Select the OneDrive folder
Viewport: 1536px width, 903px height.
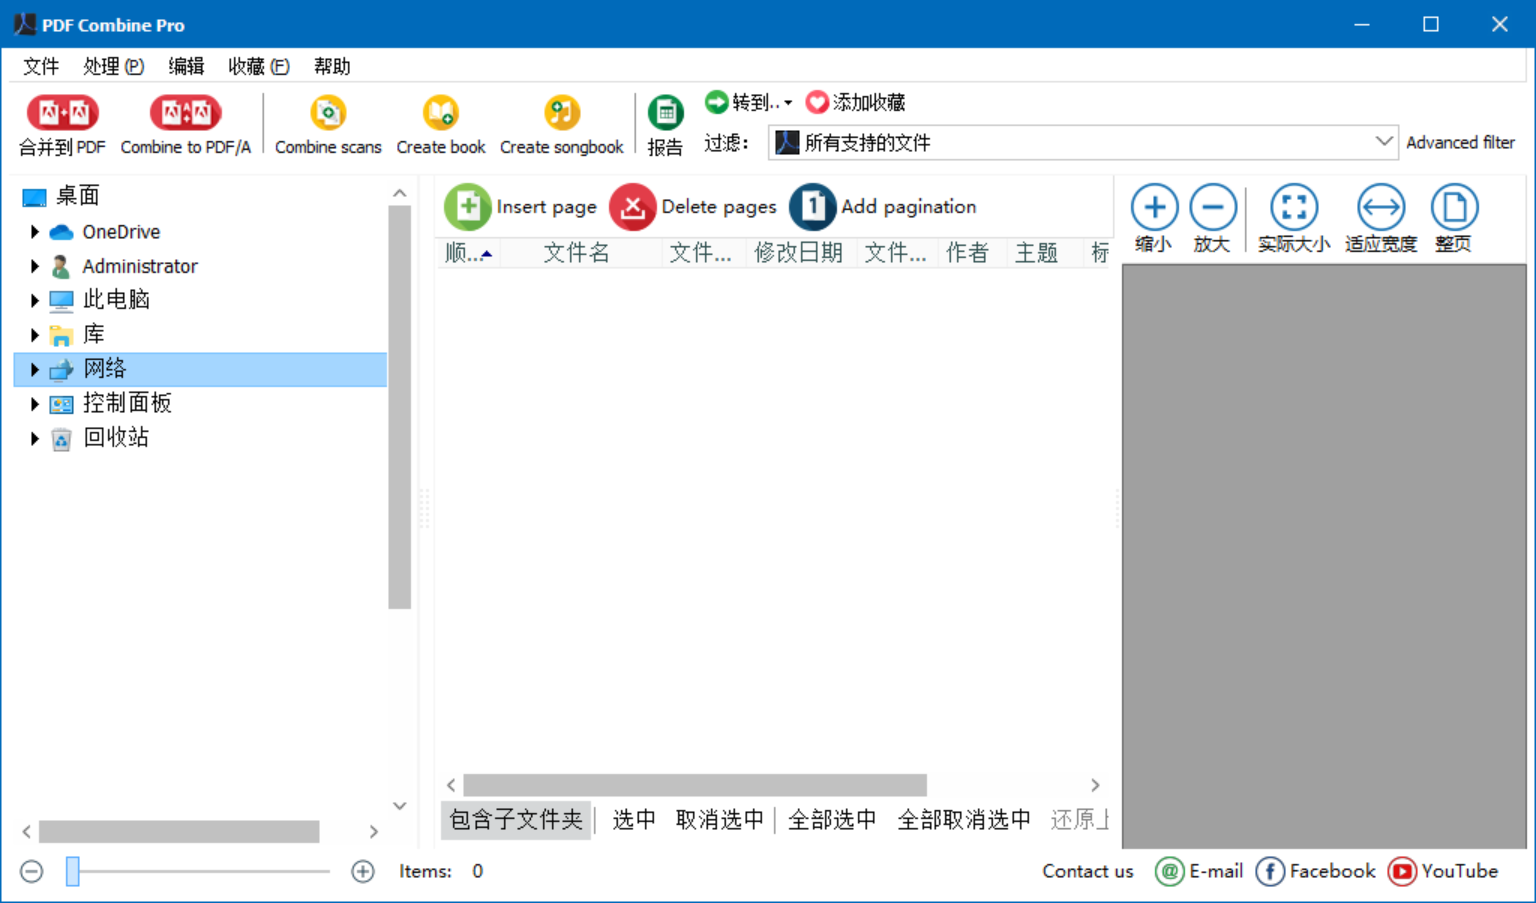point(121,232)
